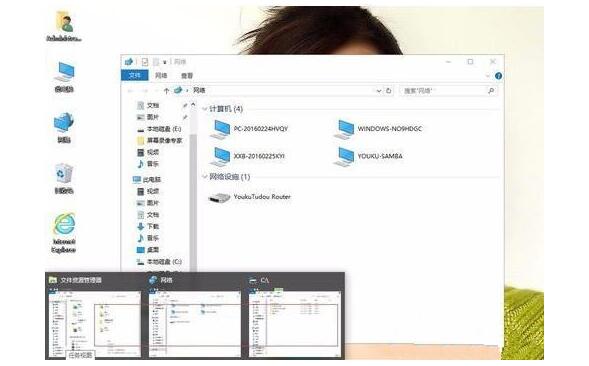Go forward with the forward arrow
Viewport: 589px width, 366px height.
(145, 91)
